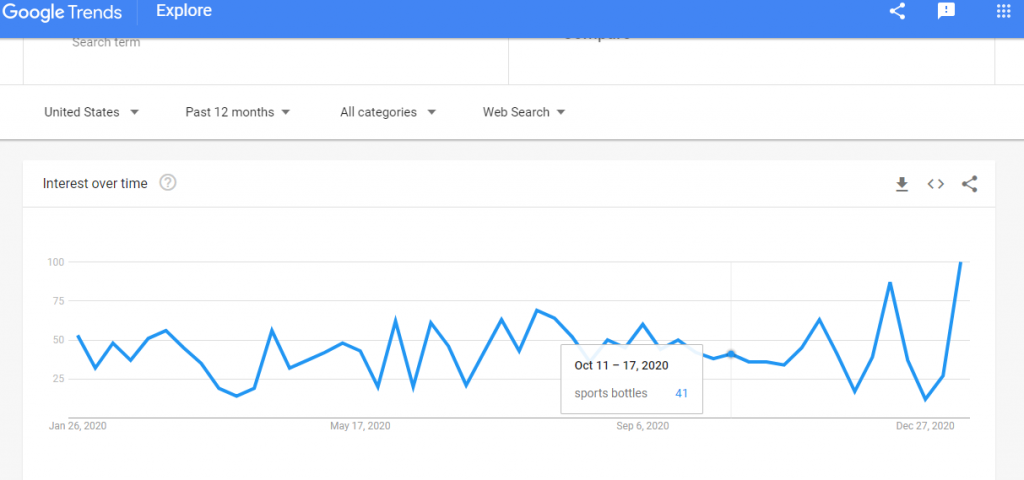Click the Sep 6, 2020 axis label
This screenshot has height=480, width=1024.
click(642, 426)
